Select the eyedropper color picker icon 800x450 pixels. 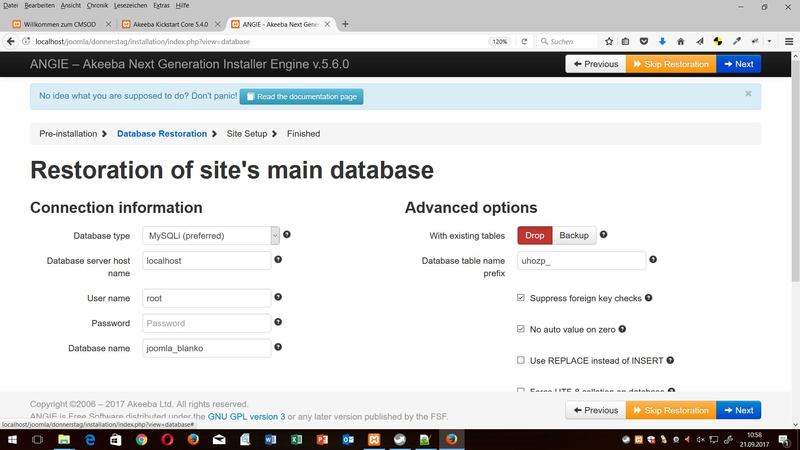tap(737, 41)
